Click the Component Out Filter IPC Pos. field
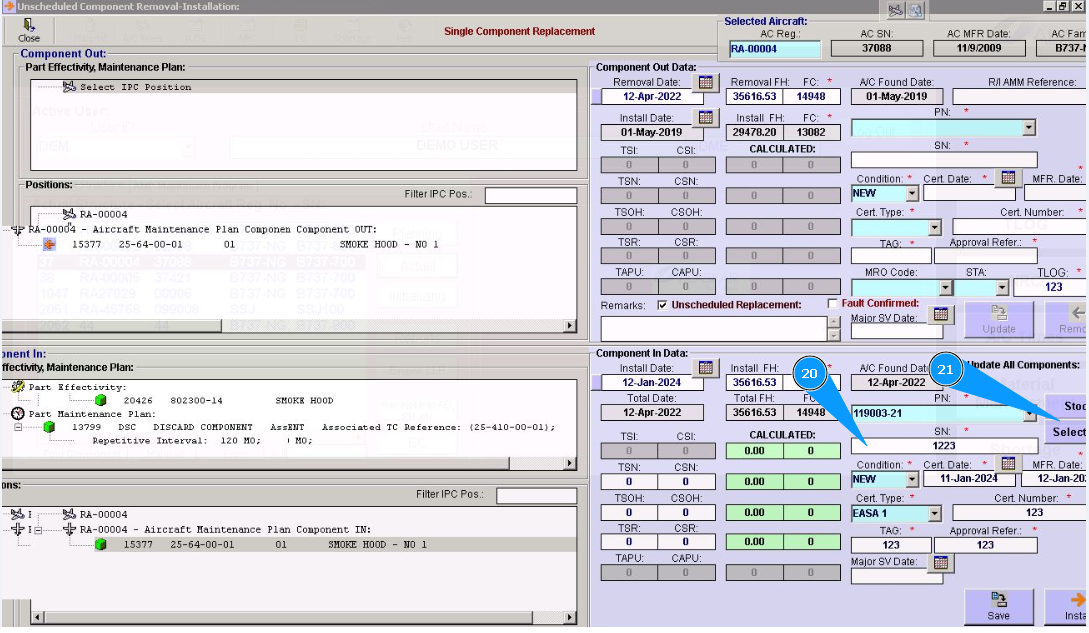The height and width of the screenshot is (633, 1089). 530,195
